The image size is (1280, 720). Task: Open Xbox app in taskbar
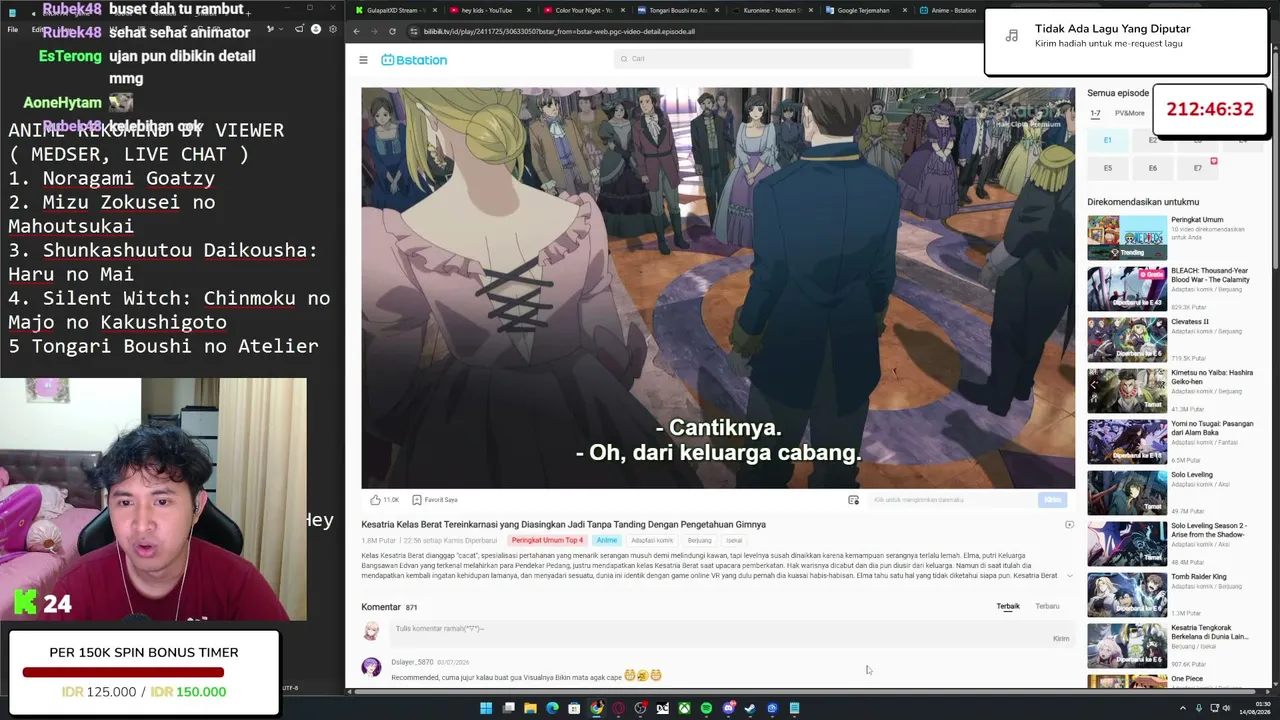(x=684, y=708)
